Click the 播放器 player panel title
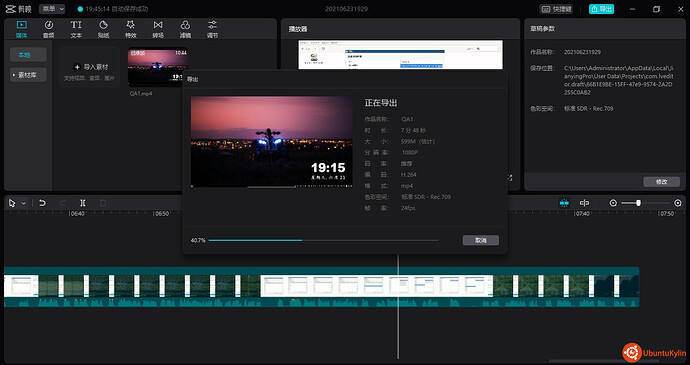Screen dimensions: 690x365 coord(298,29)
